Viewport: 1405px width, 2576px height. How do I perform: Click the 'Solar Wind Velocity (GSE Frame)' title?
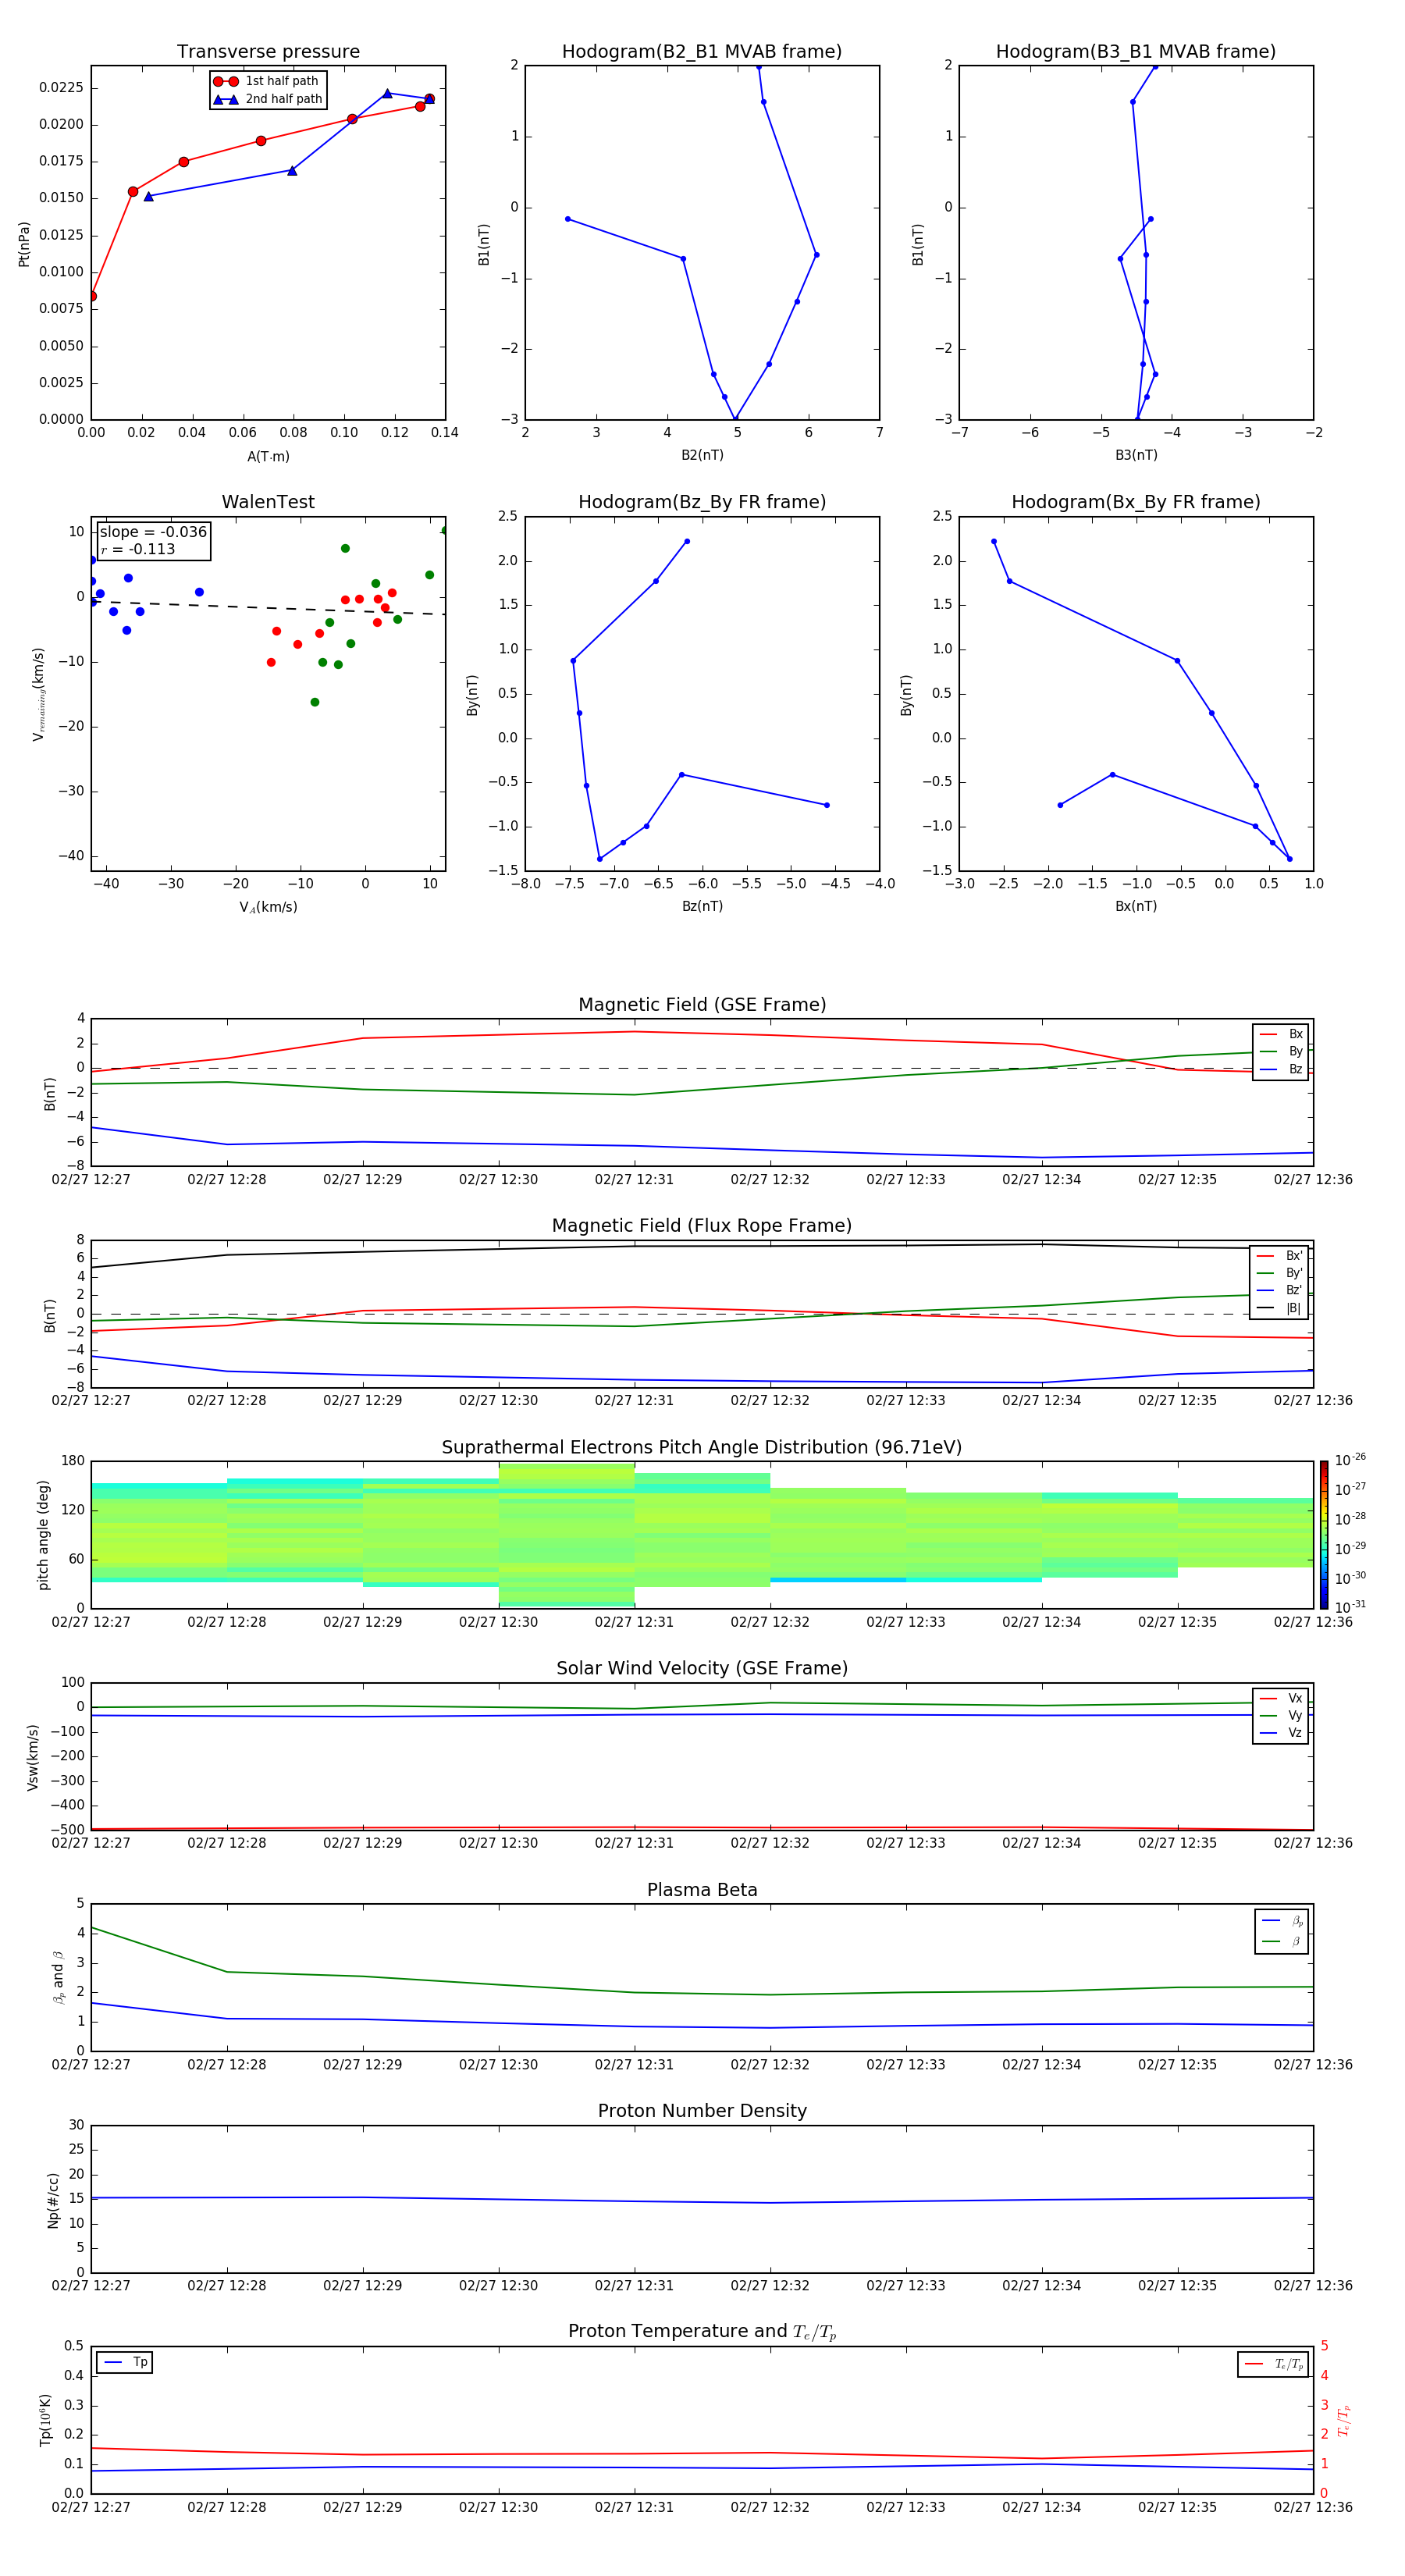[x=702, y=1669]
